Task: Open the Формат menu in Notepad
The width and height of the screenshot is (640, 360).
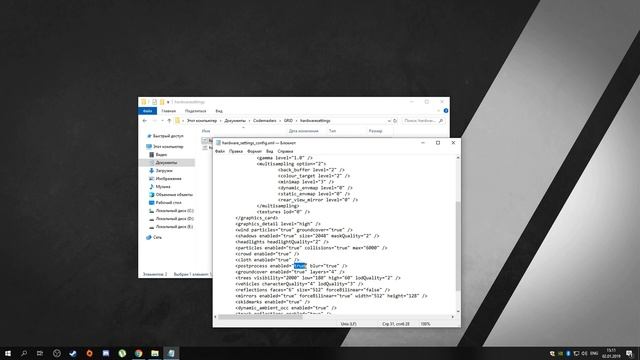Action: point(254,151)
